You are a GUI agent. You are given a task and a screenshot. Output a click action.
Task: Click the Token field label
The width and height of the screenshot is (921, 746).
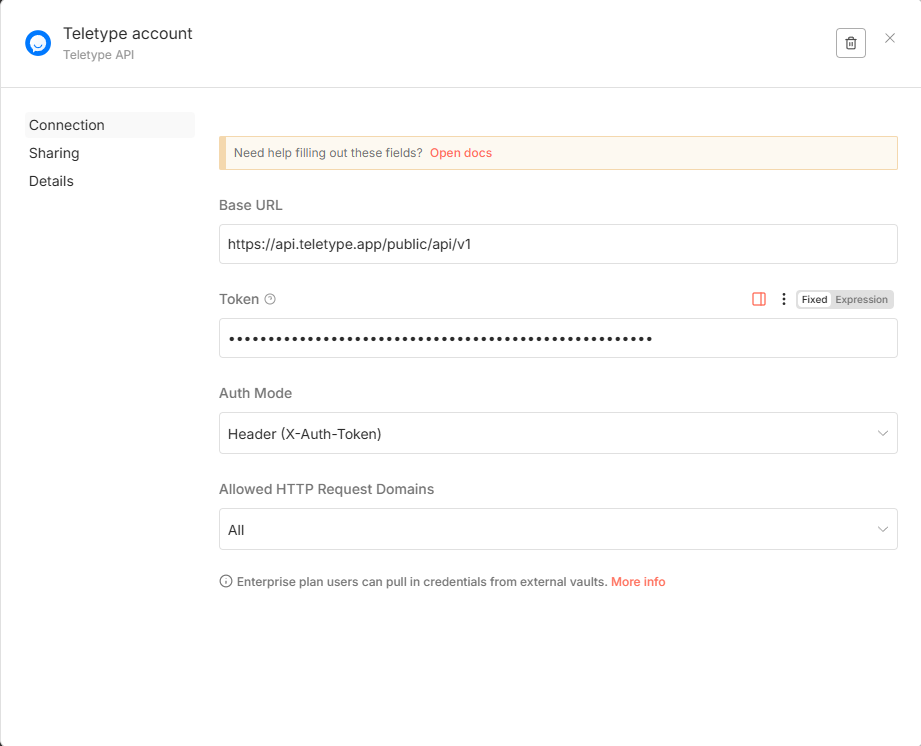239,299
